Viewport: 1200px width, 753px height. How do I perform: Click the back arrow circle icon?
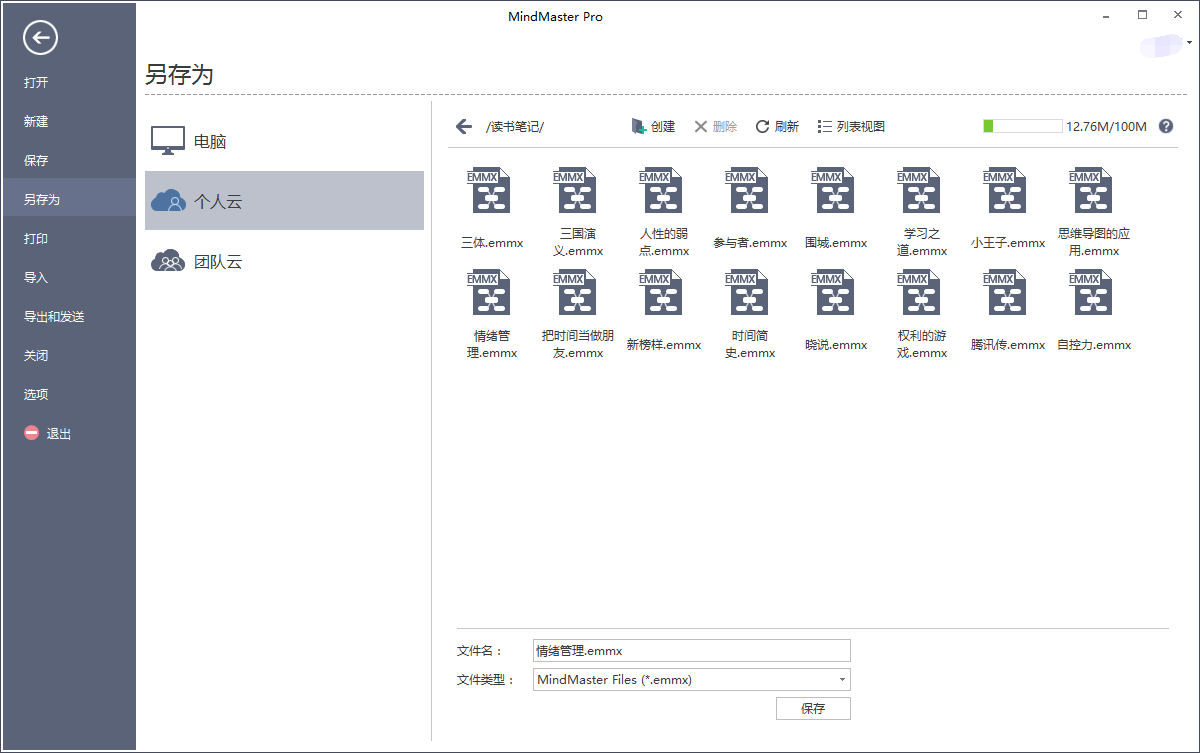click(40, 38)
